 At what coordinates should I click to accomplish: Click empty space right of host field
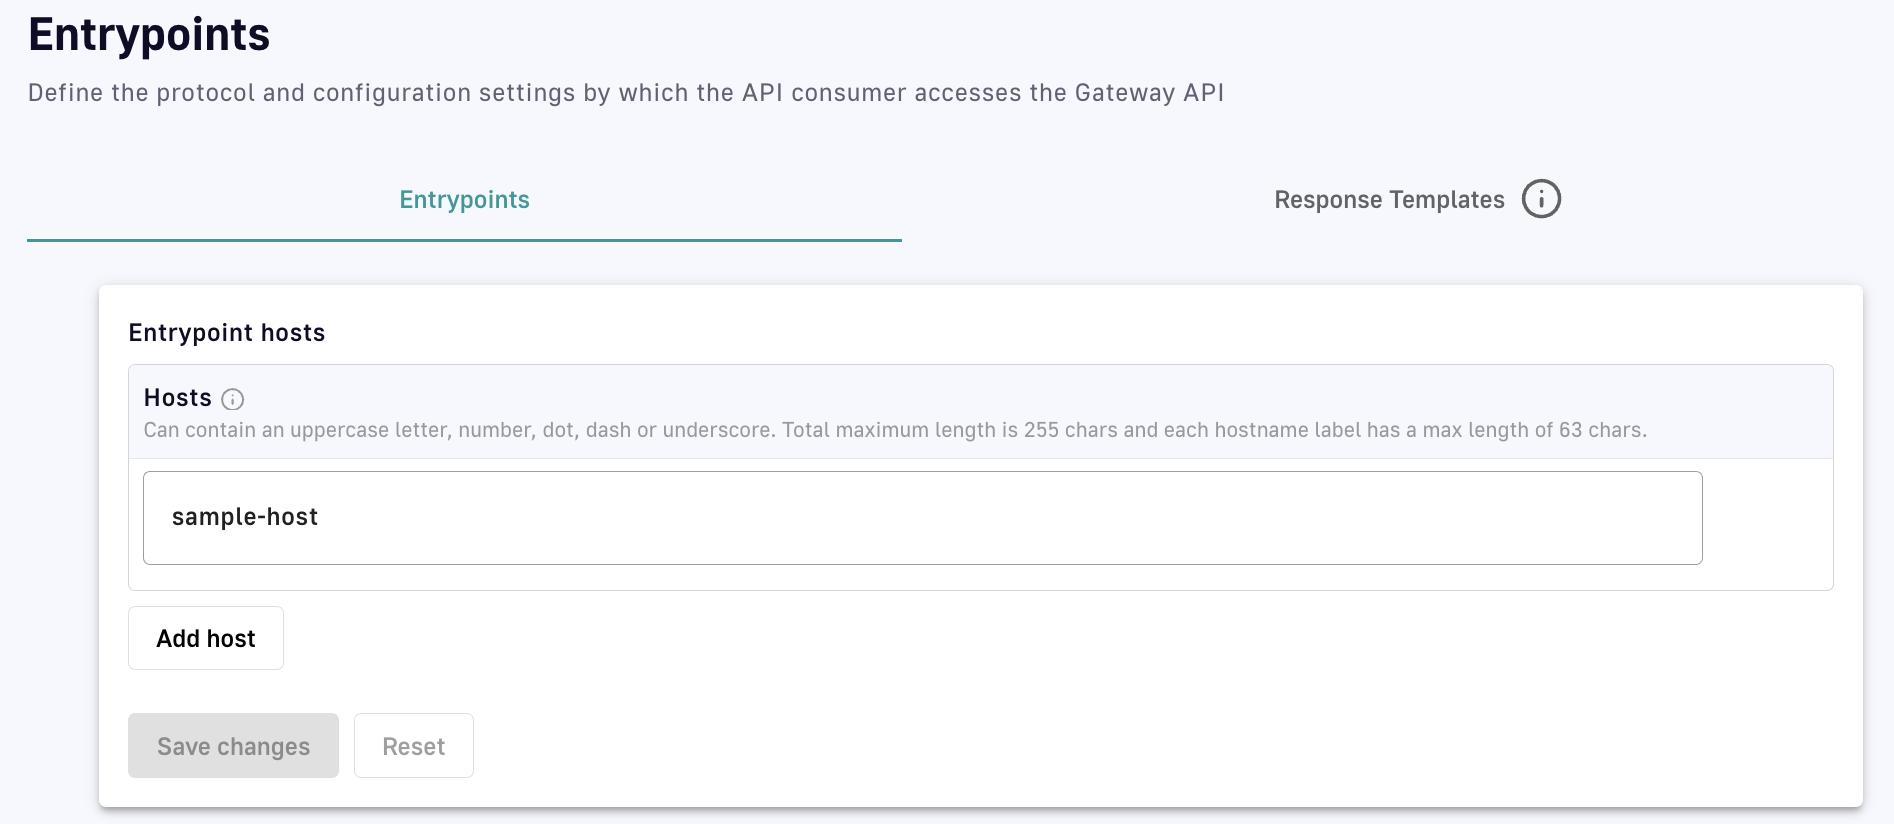pos(1767,518)
